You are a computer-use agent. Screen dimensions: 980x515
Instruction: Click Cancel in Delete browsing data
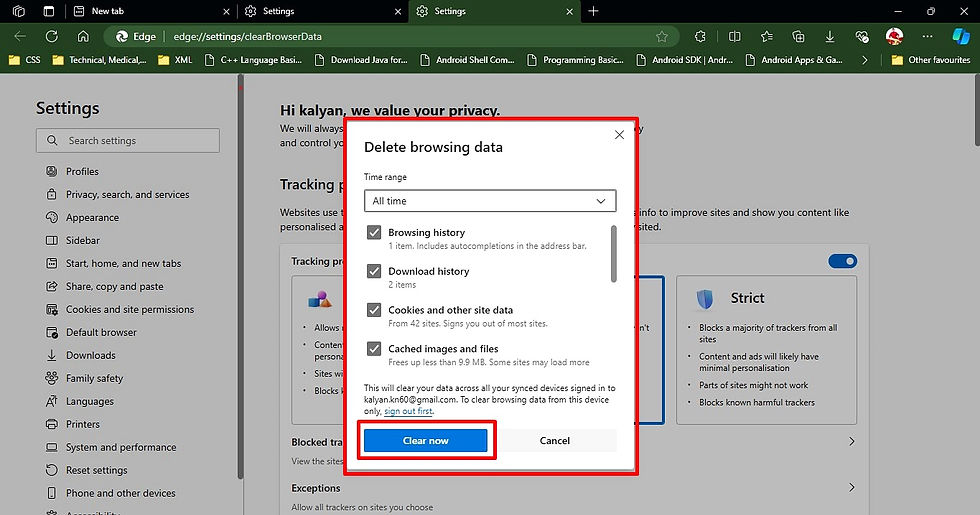click(x=554, y=441)
